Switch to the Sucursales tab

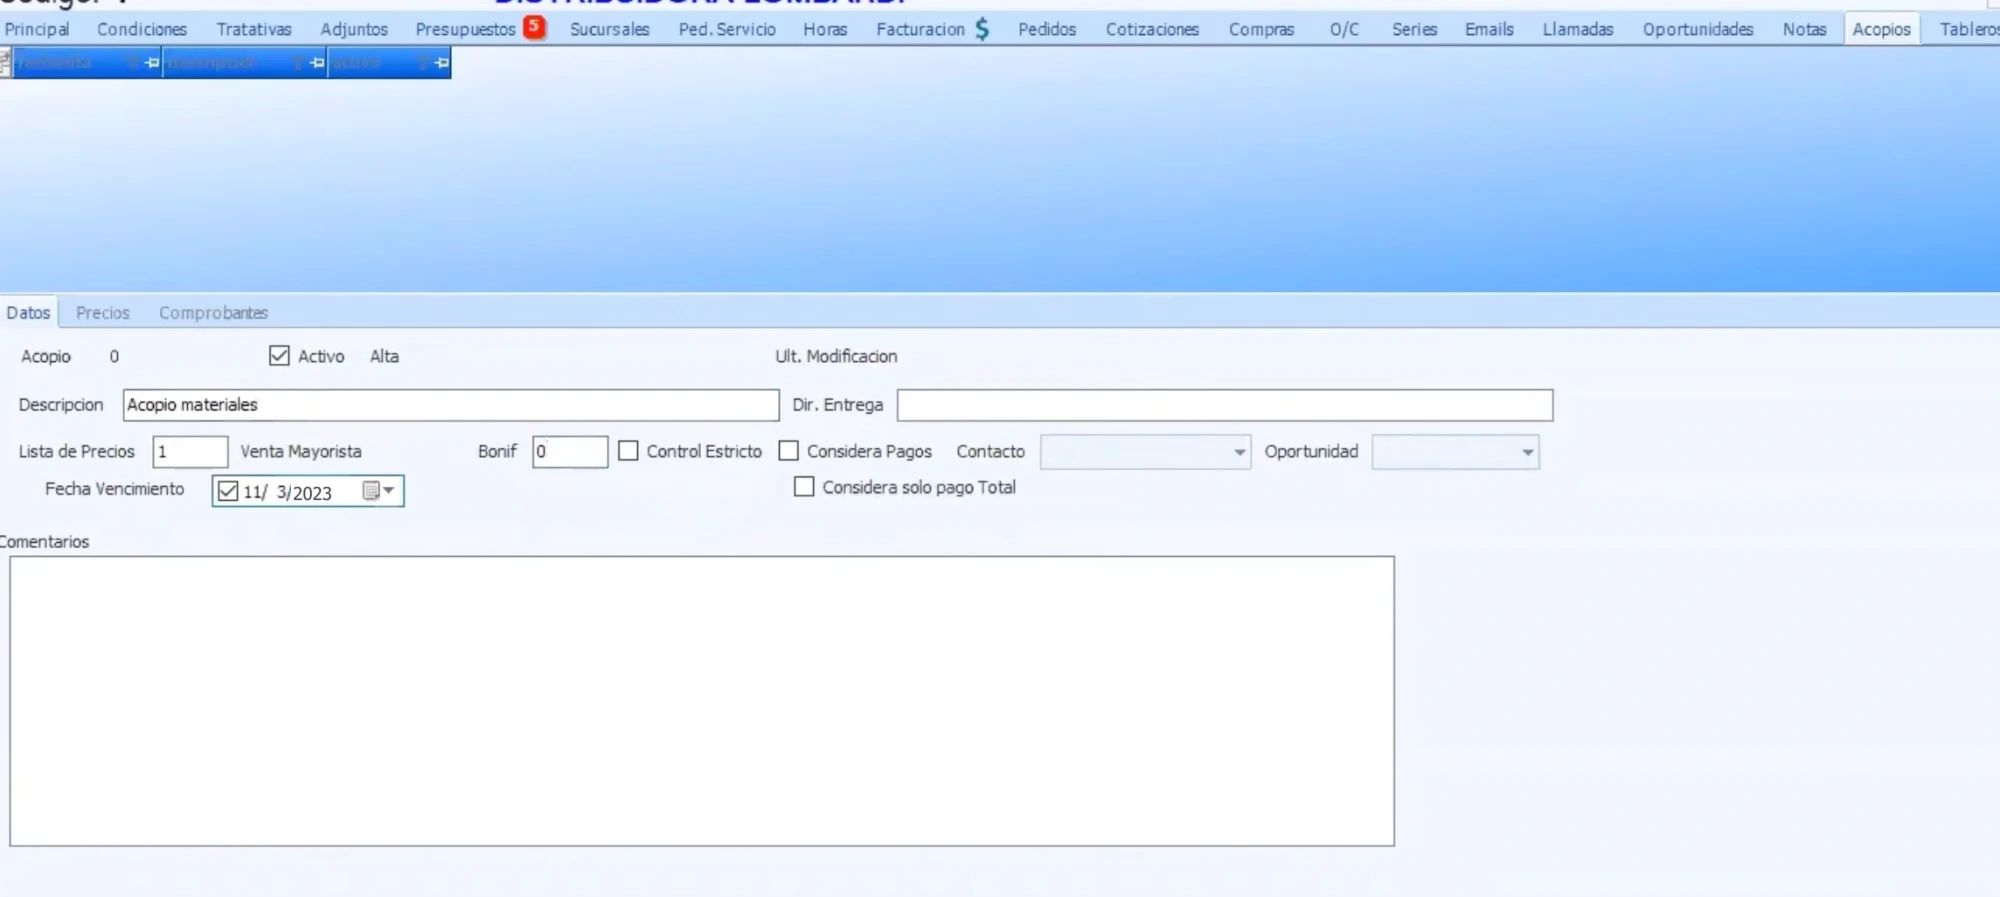coord(610,29)
